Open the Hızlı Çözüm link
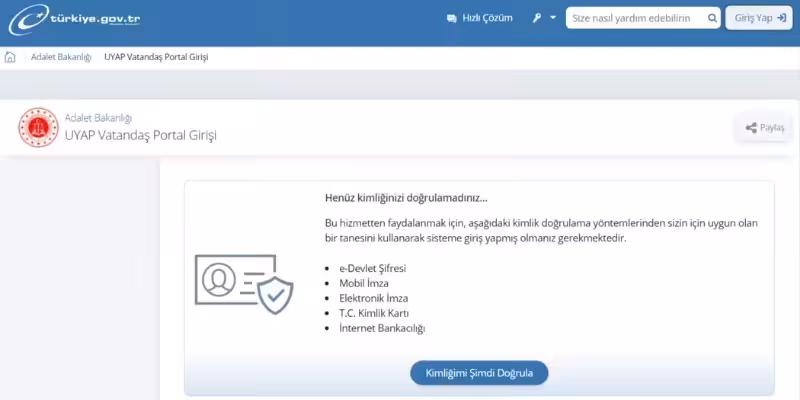Image resolution: width=800 pixels, height=400 pixels. click(487, 18)
